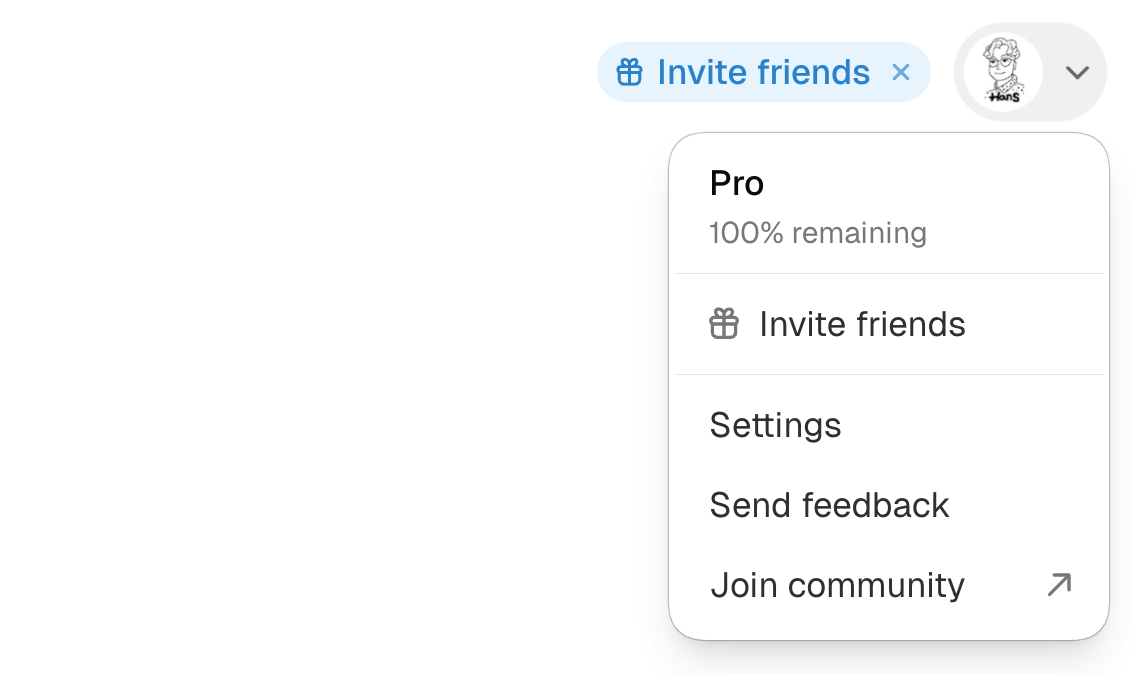Screen dimensions: 1130x675
Task: Click the arrow icon beside Join community
Action: tap(1059, 584)
